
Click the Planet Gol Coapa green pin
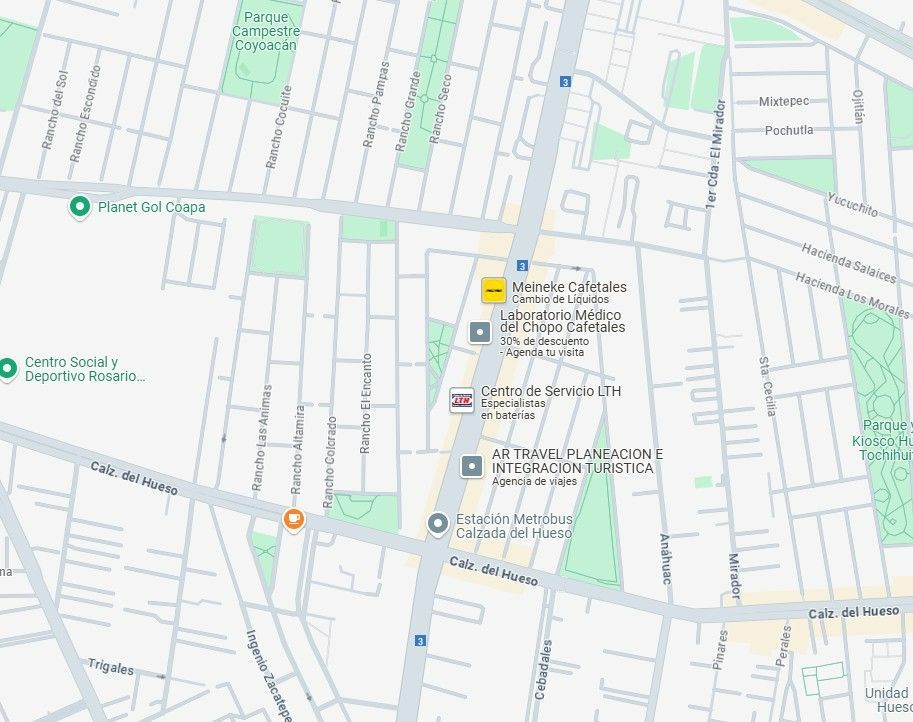pos(80,207)
